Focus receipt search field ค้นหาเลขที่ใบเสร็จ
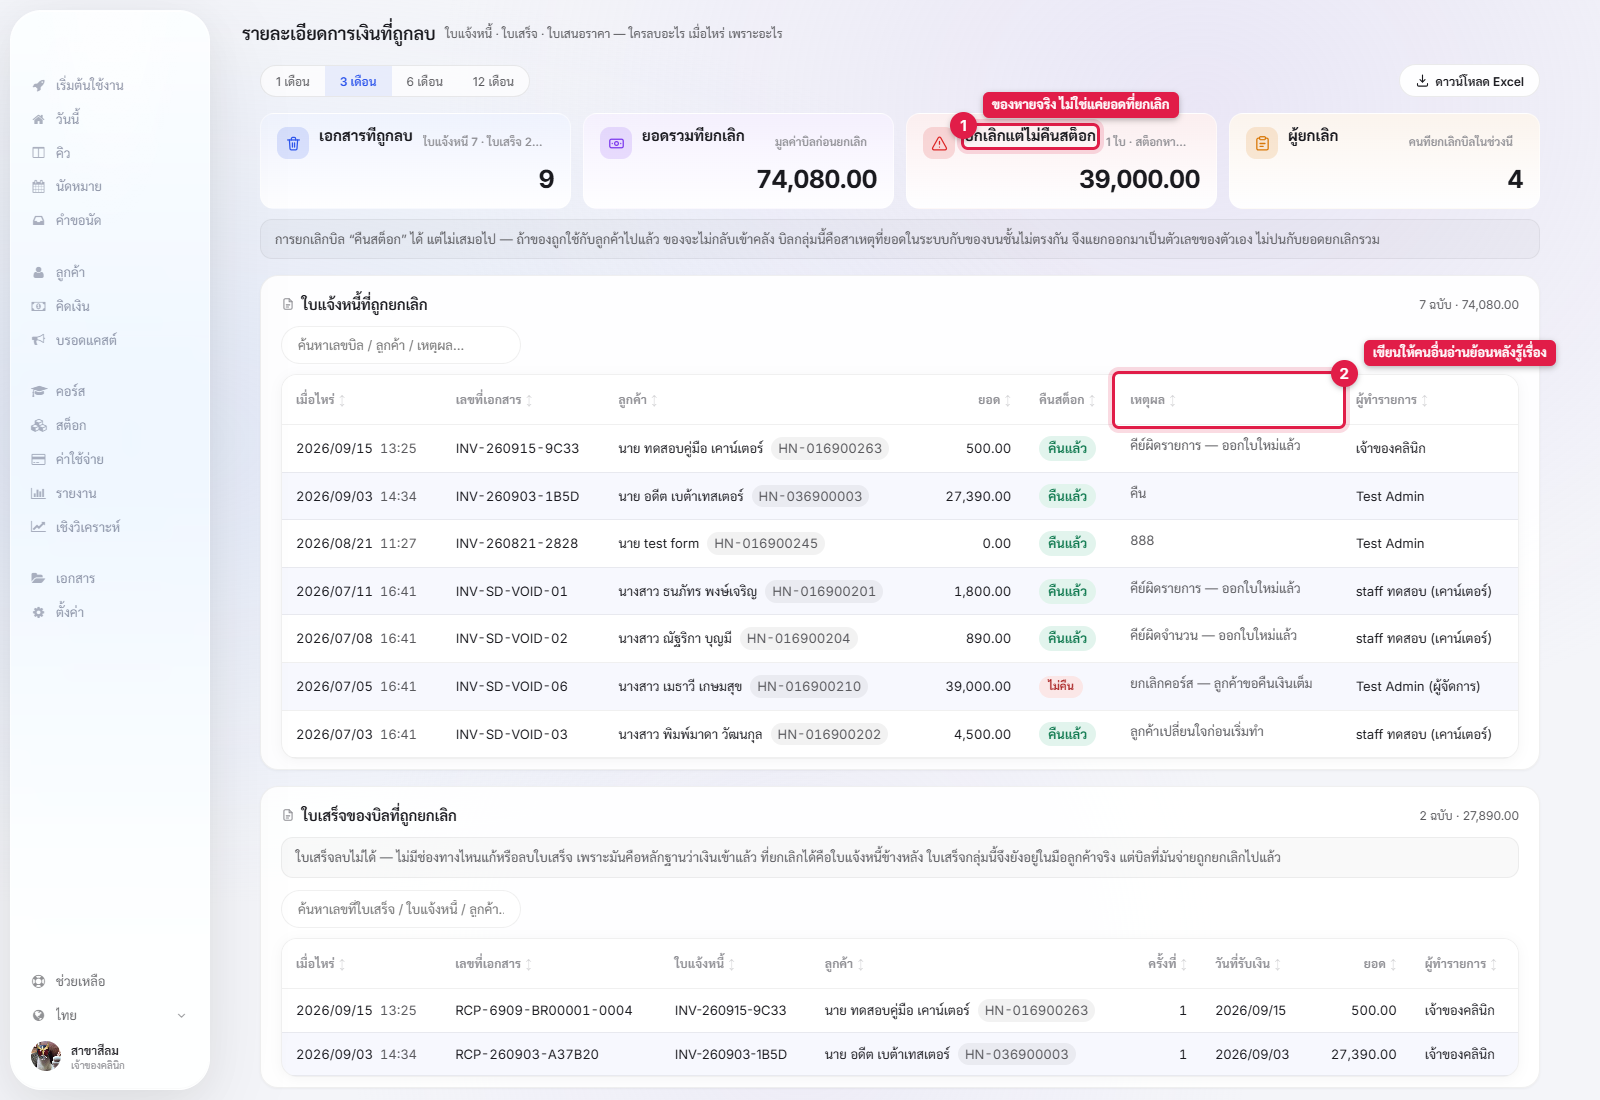The width and height of the screenshot is (1600, 1100). coord(401,909)
